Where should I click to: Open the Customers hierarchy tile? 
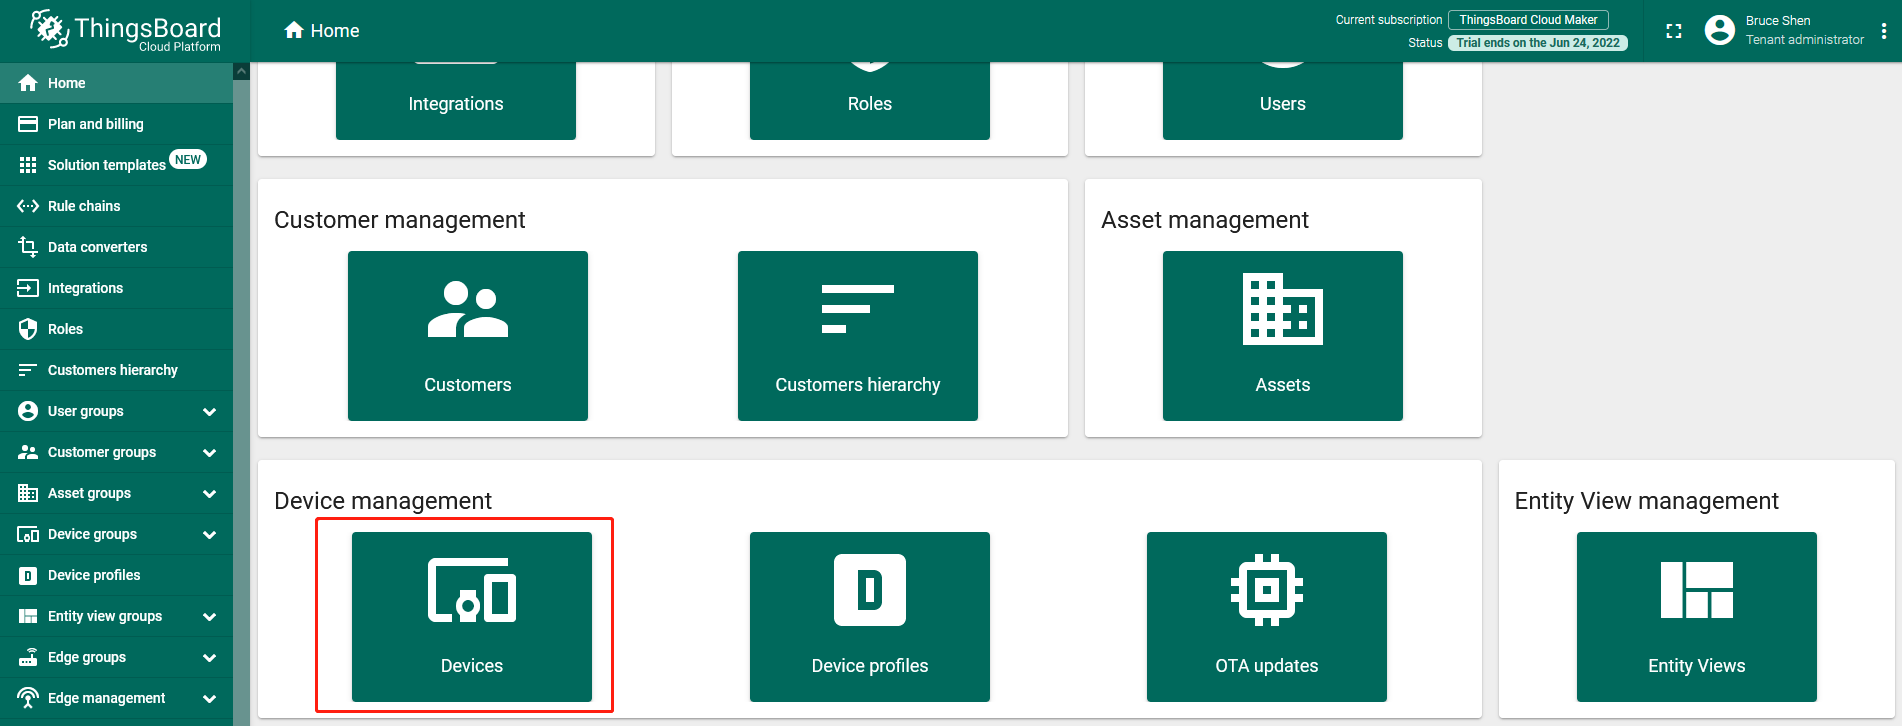click(x=857, y=335)
